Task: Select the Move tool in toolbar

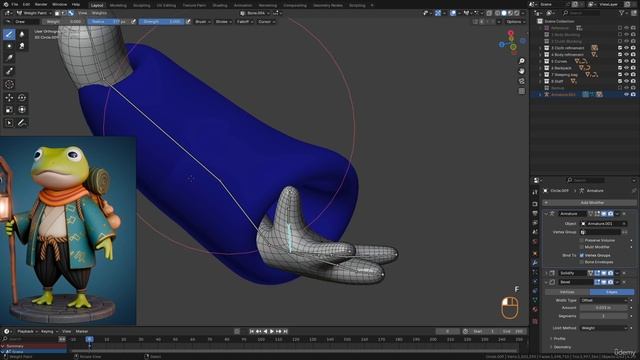Action: click(9, 98)
